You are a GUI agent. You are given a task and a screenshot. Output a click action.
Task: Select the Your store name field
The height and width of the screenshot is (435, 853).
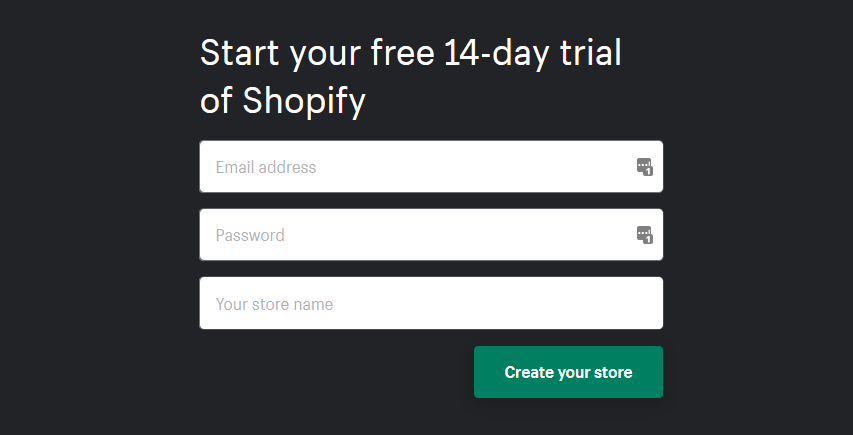(x=430, y=303)
